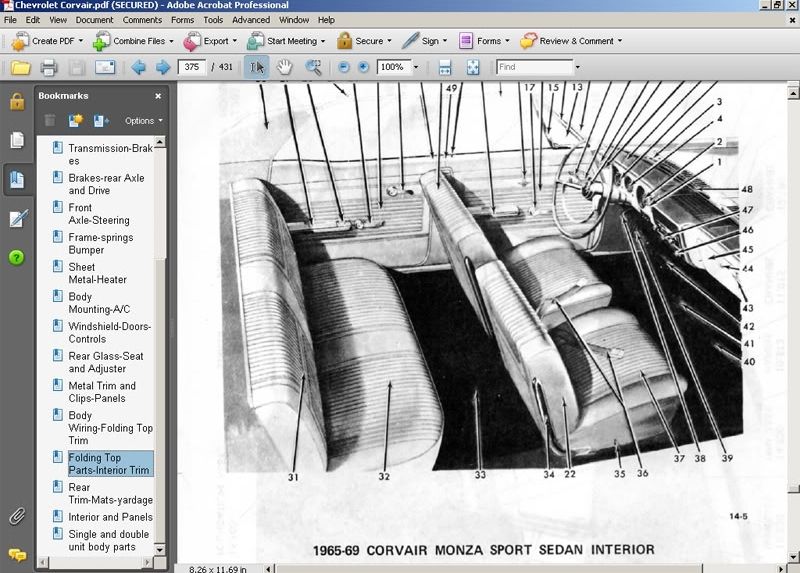Zoom in with the plus button
This screenshot has height=573, width=800.
(363, 67)
